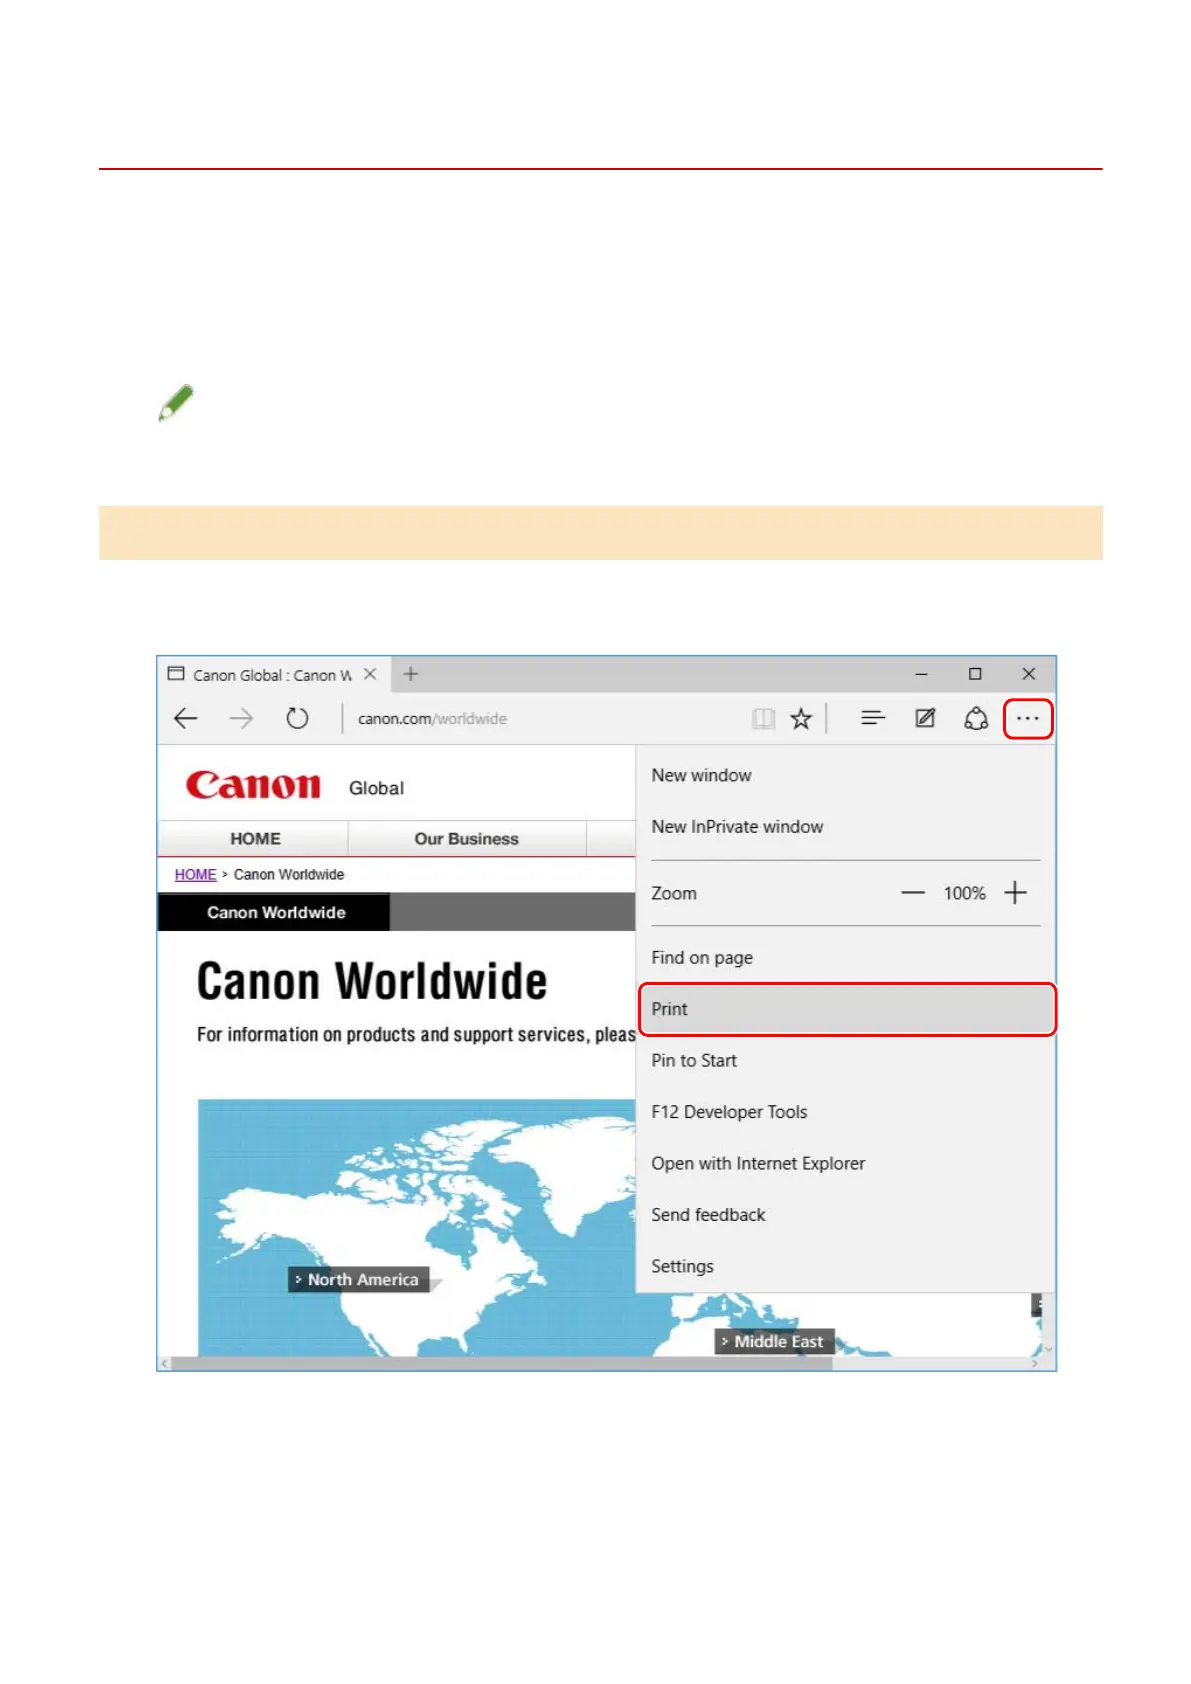The image size is (1191, 1684).
Task: Select North America map label
Action: (x=359, y=1280)
